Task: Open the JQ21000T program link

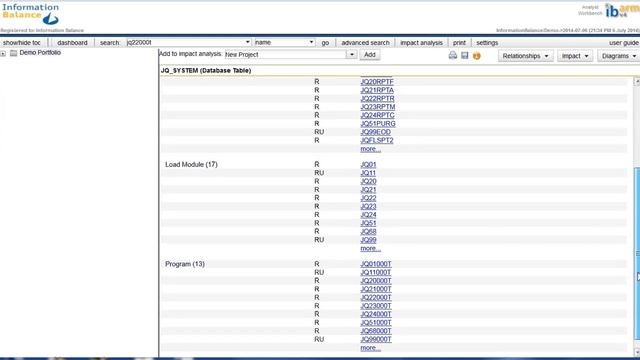Action: (376, 289)
